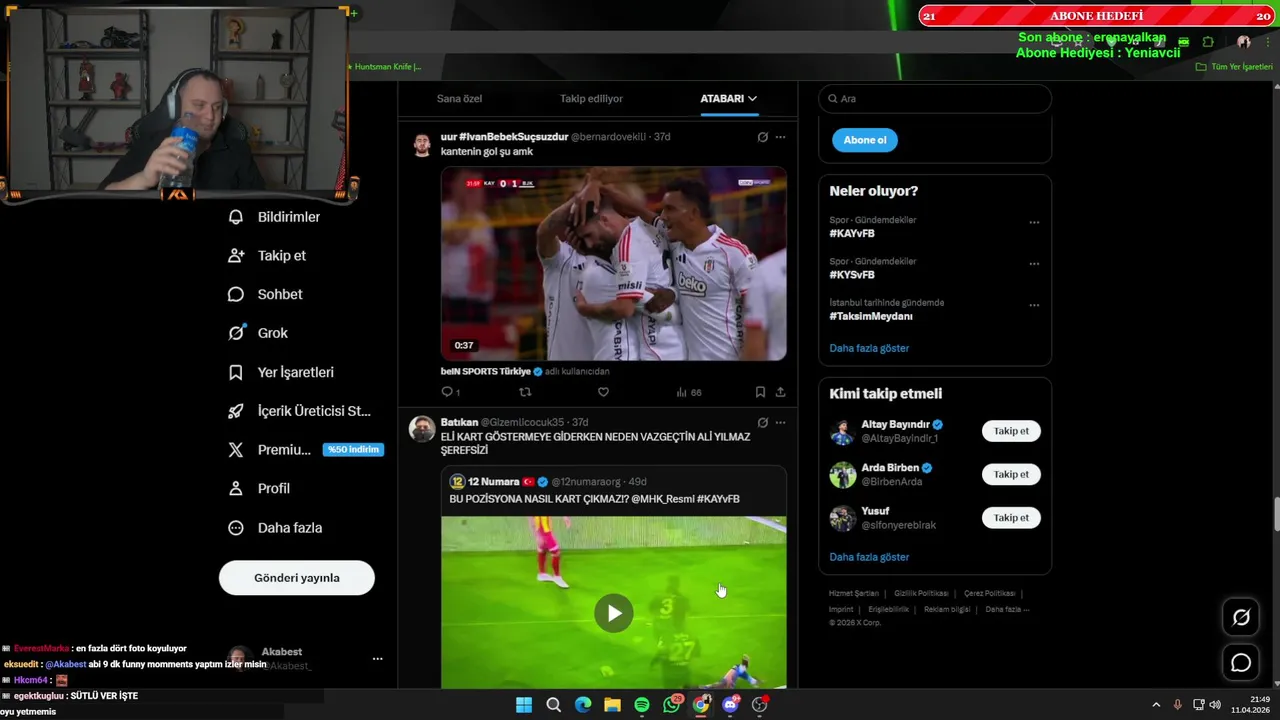Expand ATABARI tab dropdown chevron
This screenshot has width=1280, height=720.
pos(752,99)
